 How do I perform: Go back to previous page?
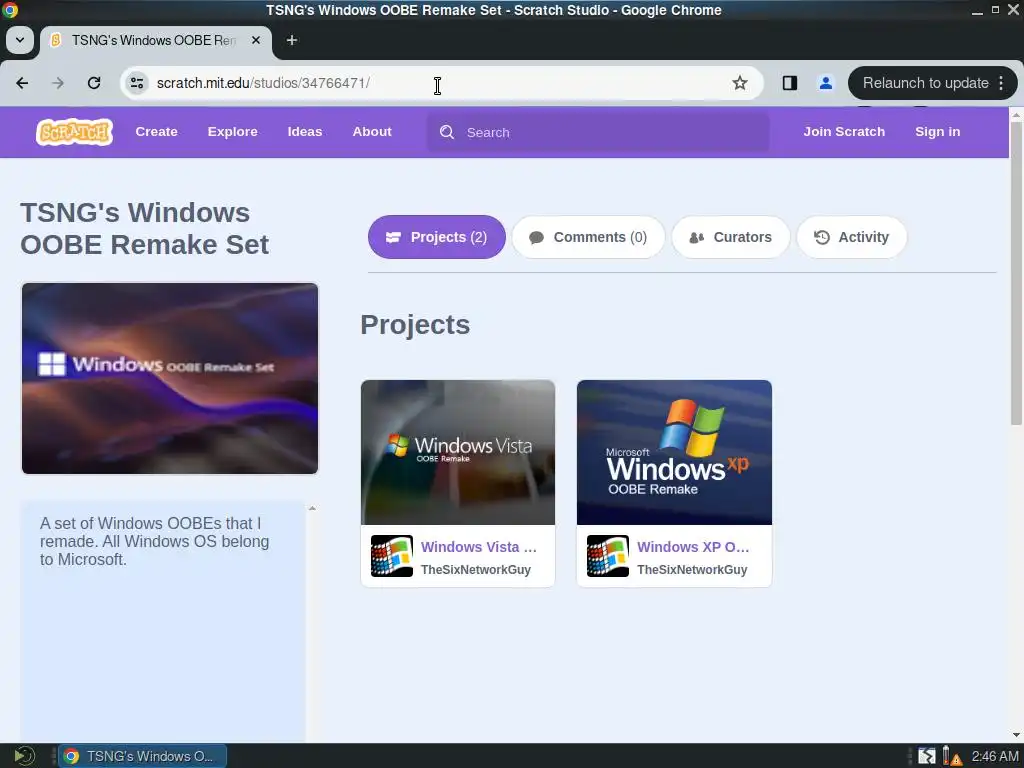(22, 83)
